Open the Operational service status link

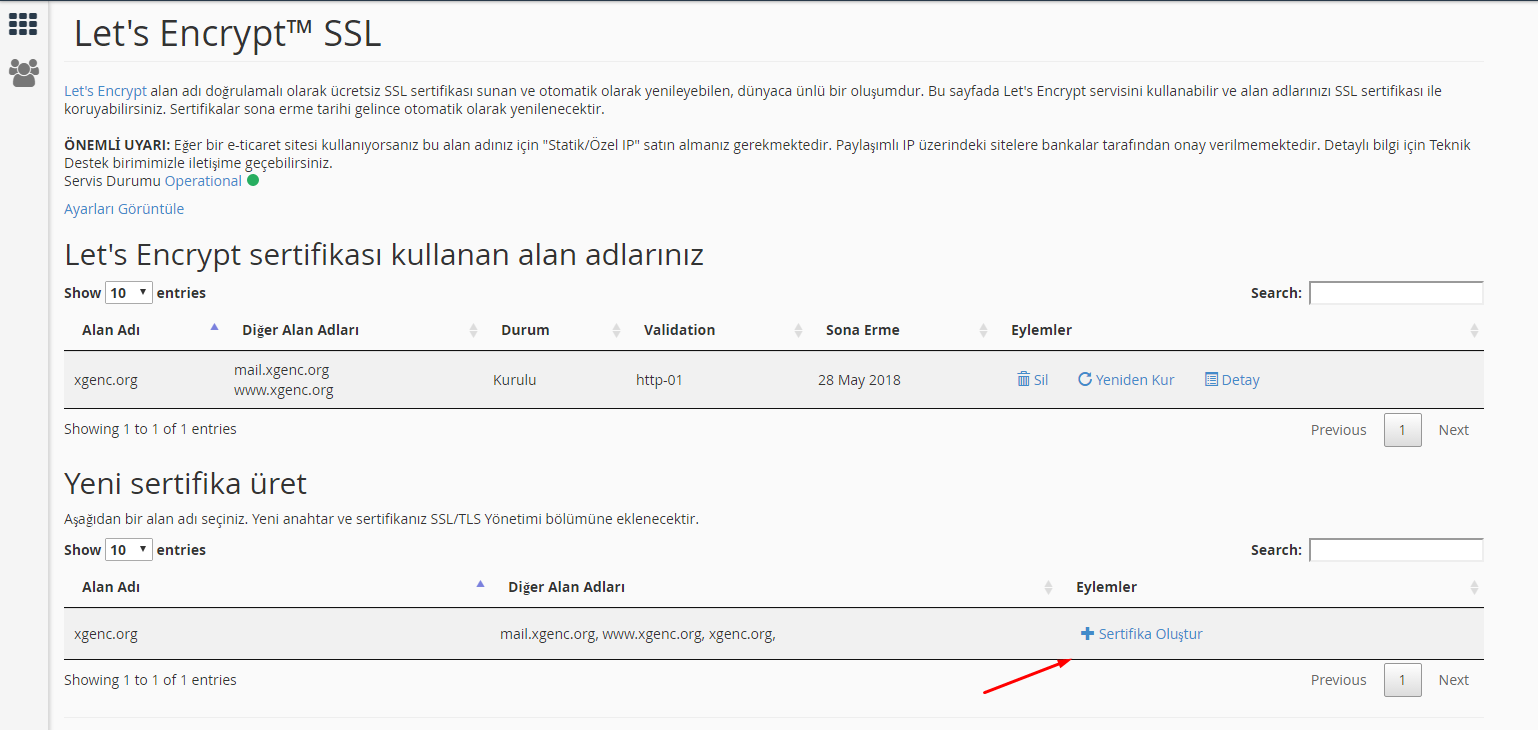[203, 181]
